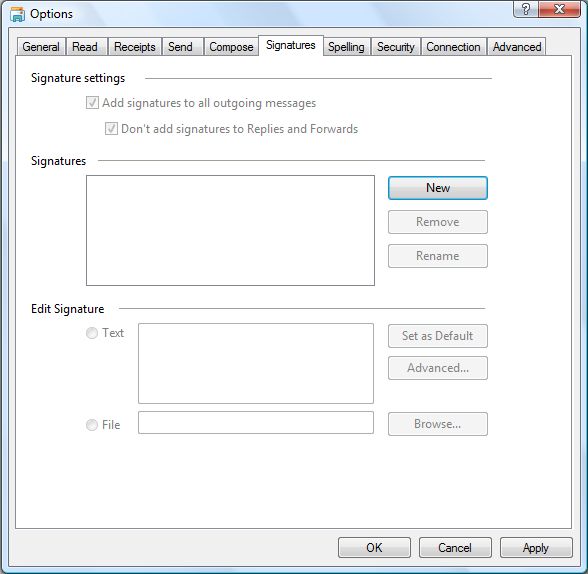Go to the Security tab
Image resolution: width=588 pixels, height=574 pixels.
[396, 47]
